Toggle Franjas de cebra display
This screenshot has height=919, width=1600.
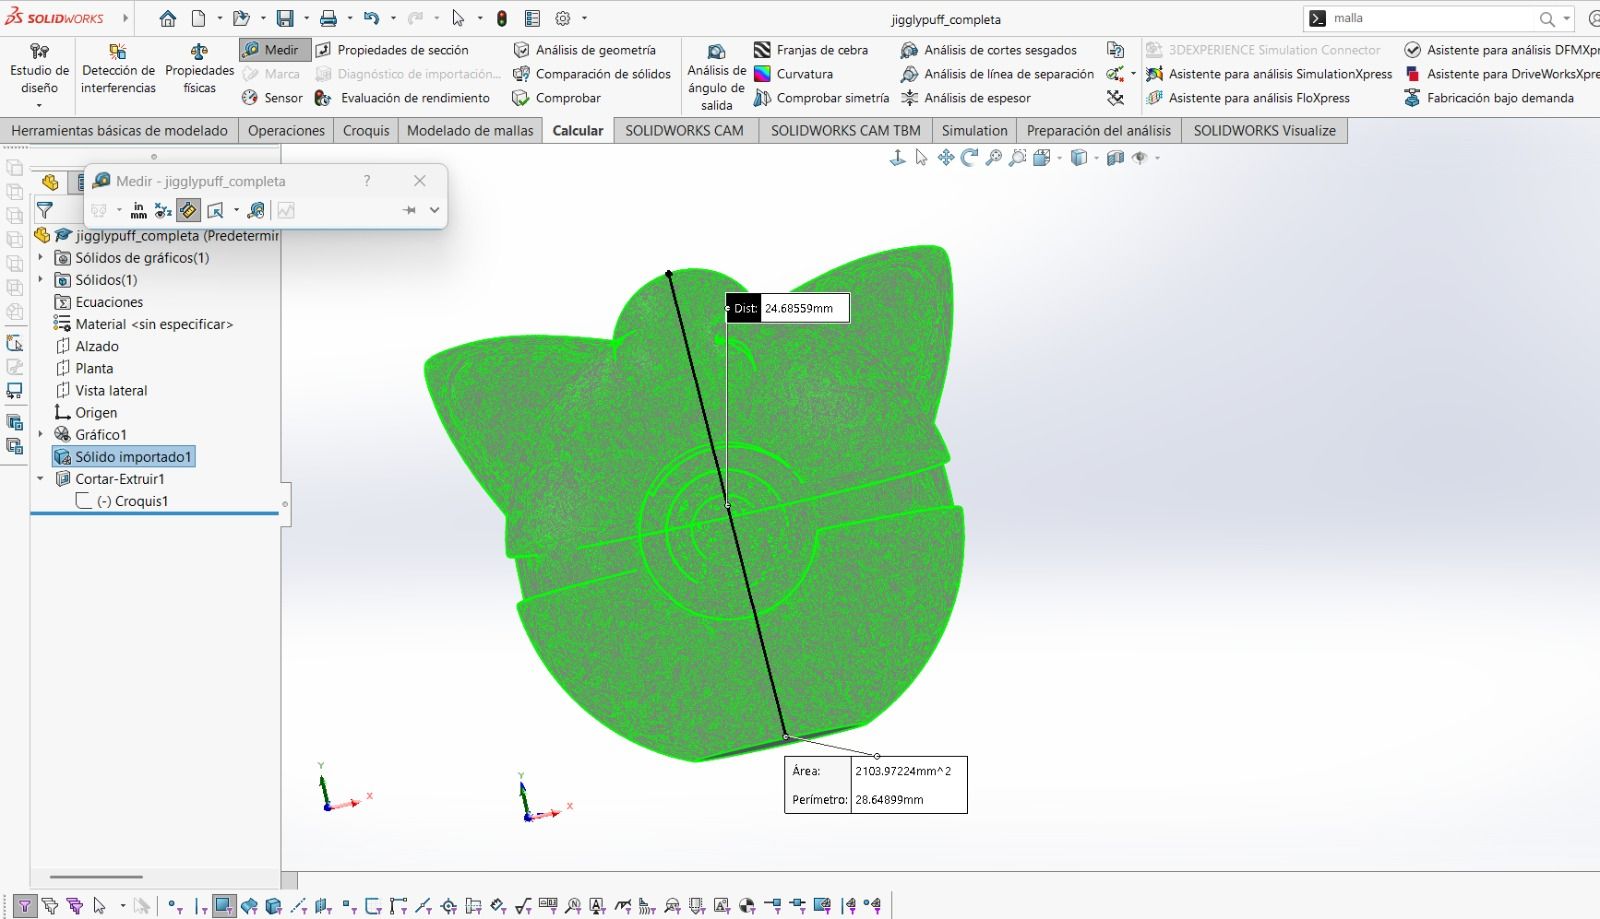(811, 50)
